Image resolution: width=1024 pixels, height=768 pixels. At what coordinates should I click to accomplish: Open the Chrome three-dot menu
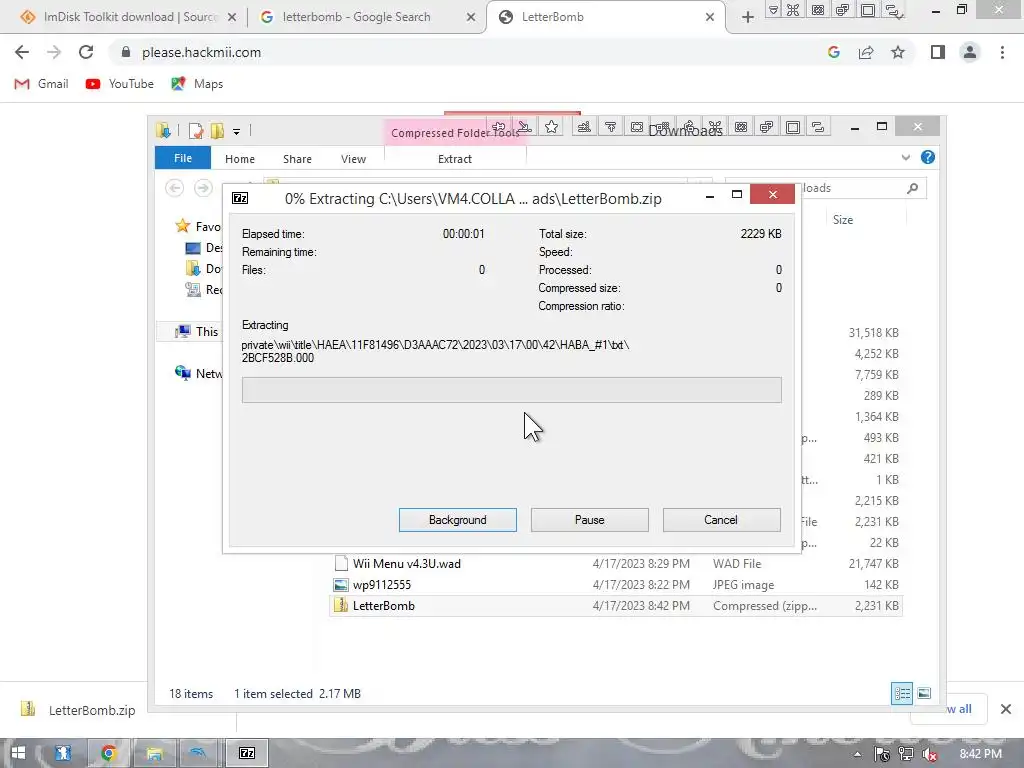[1002, 52]
